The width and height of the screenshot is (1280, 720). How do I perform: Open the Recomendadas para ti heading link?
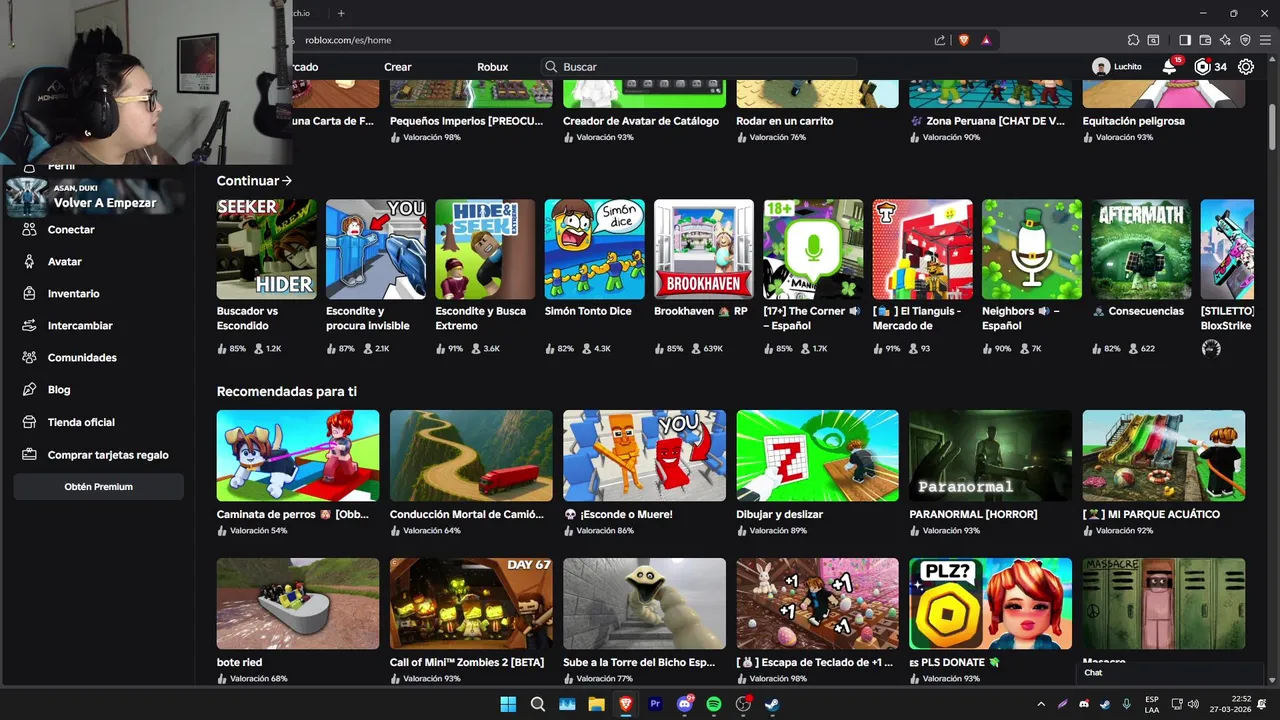[x=287, y=392]
